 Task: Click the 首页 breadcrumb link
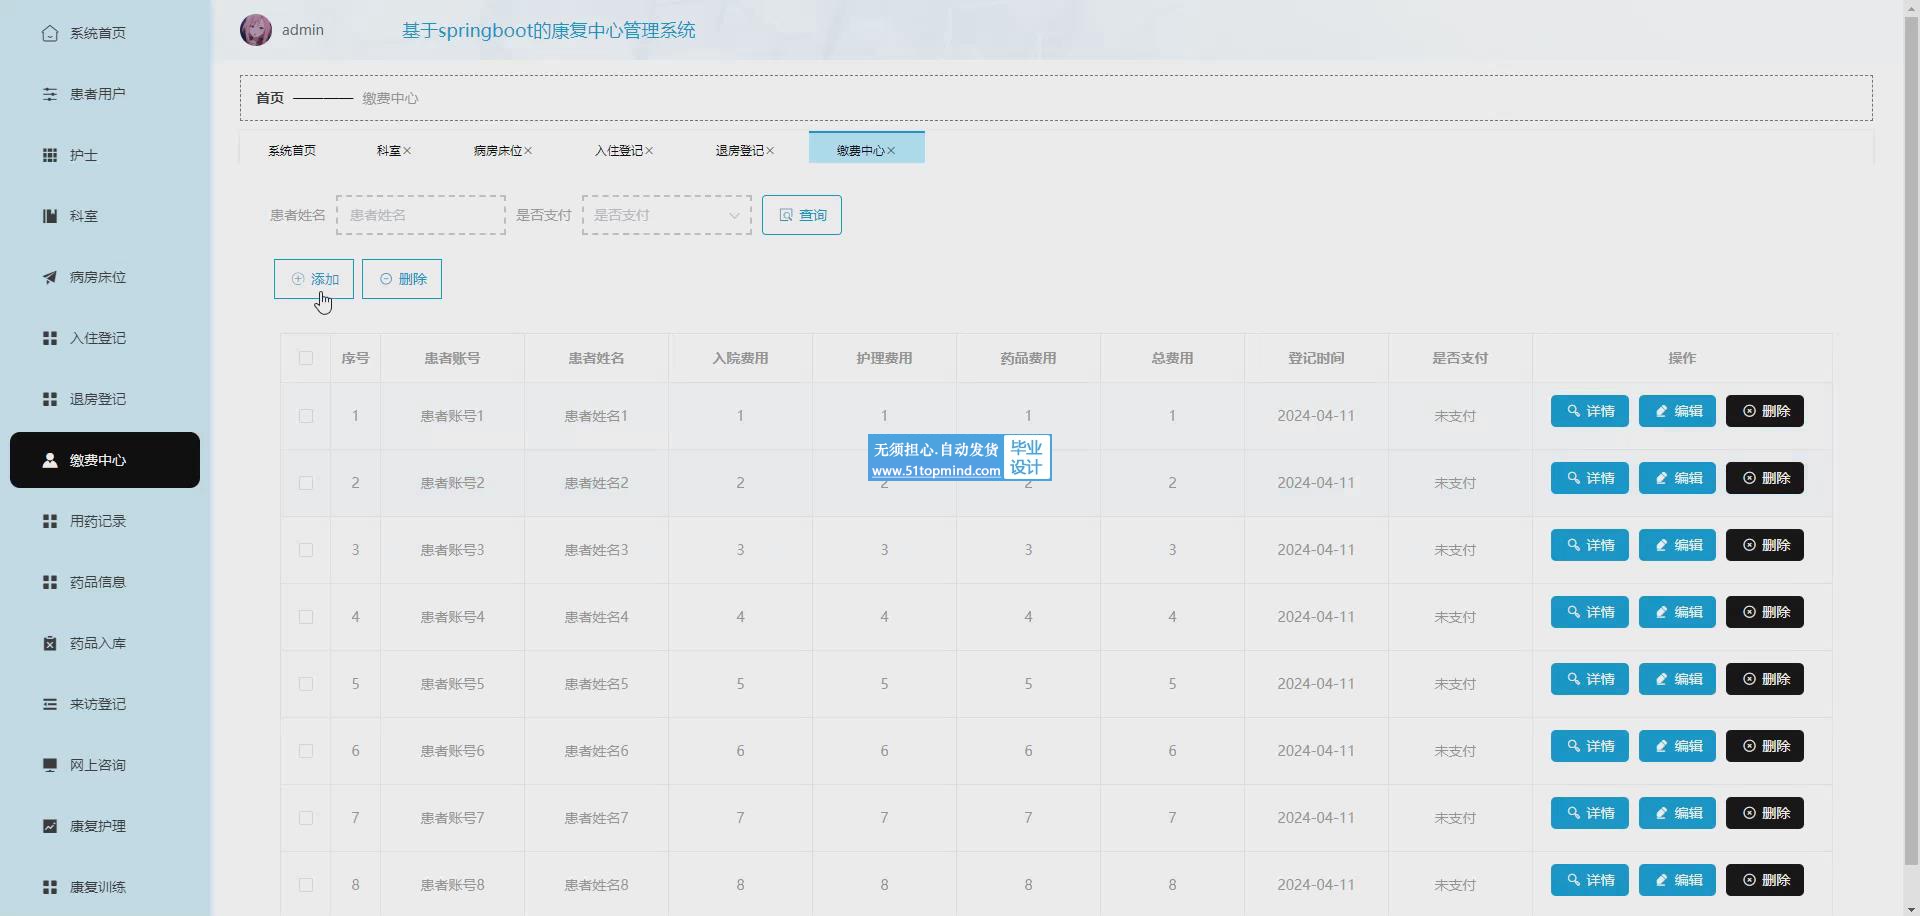click(270, 98)
